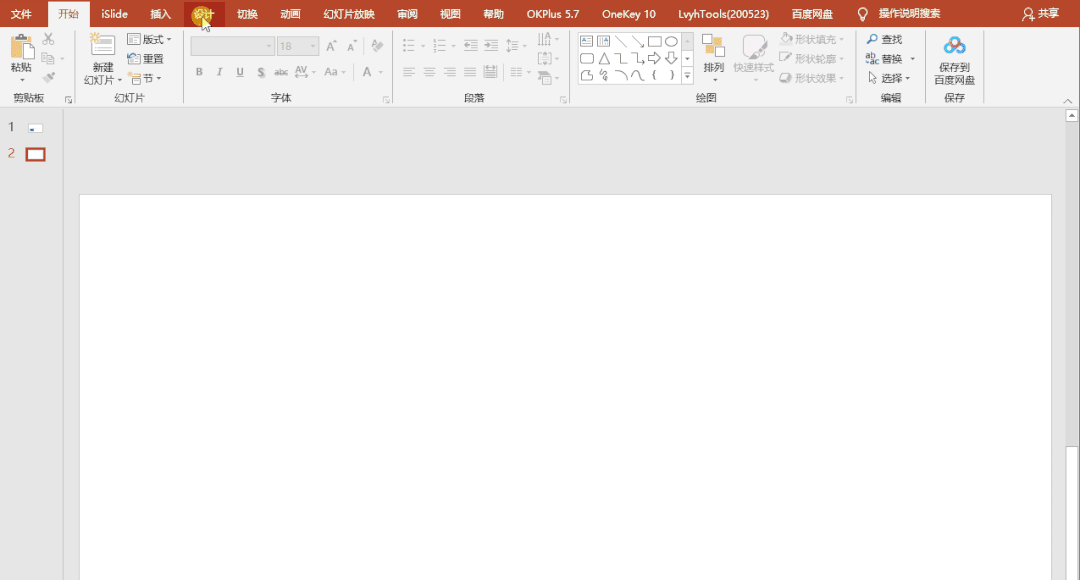Screen dimensions: 1080x580
Task: Toggle text shadow S button
Action: (x=260, y=72)
